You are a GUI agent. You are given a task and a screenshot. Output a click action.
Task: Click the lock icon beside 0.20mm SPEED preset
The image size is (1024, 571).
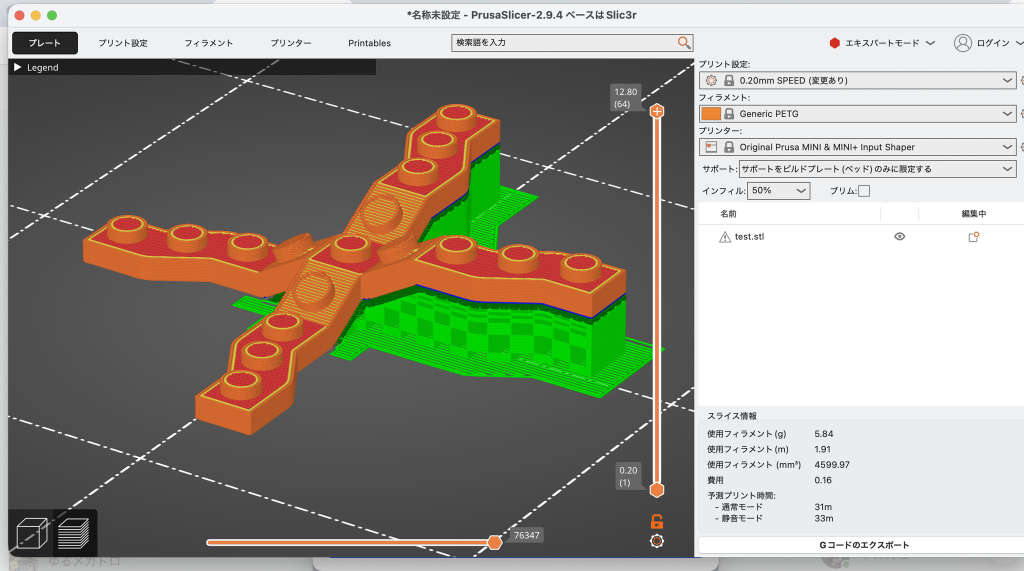[729, 80]
